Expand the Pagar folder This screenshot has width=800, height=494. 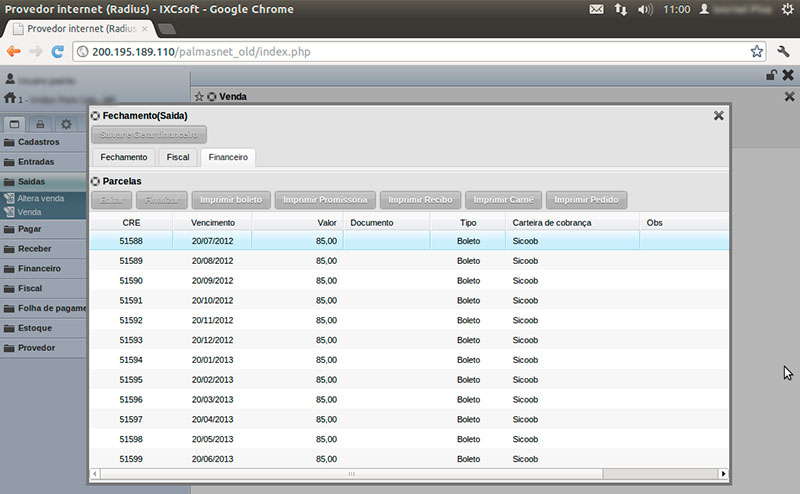point(43,229)
